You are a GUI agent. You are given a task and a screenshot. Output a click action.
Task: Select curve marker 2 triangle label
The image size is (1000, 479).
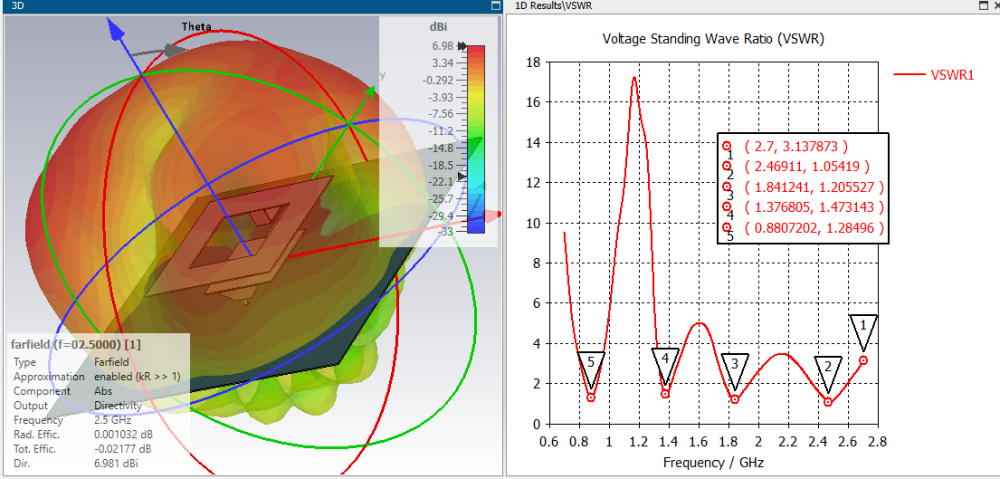828,374
